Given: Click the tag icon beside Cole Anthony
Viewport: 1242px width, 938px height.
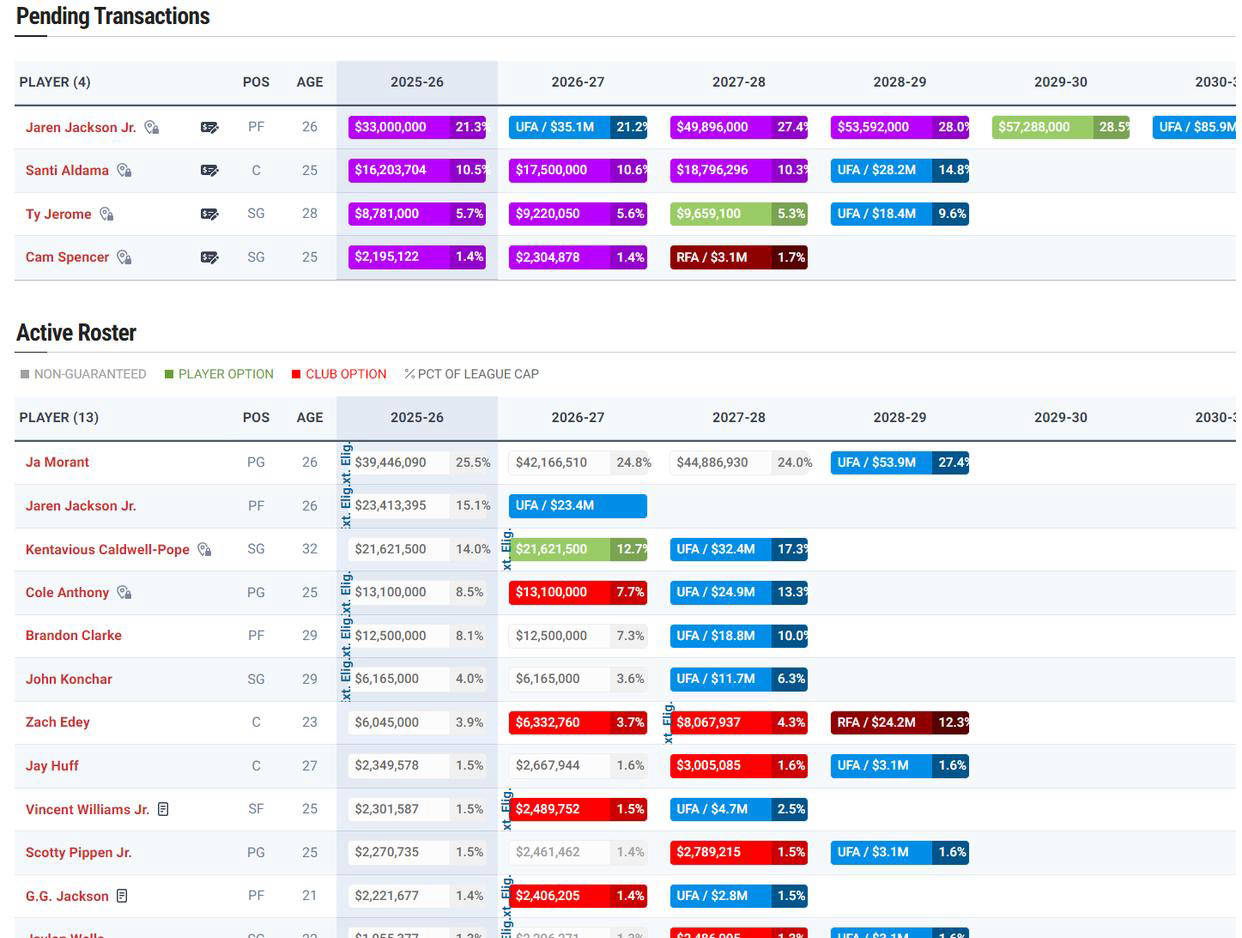Looking at the screenshot, I should [124, 592].
